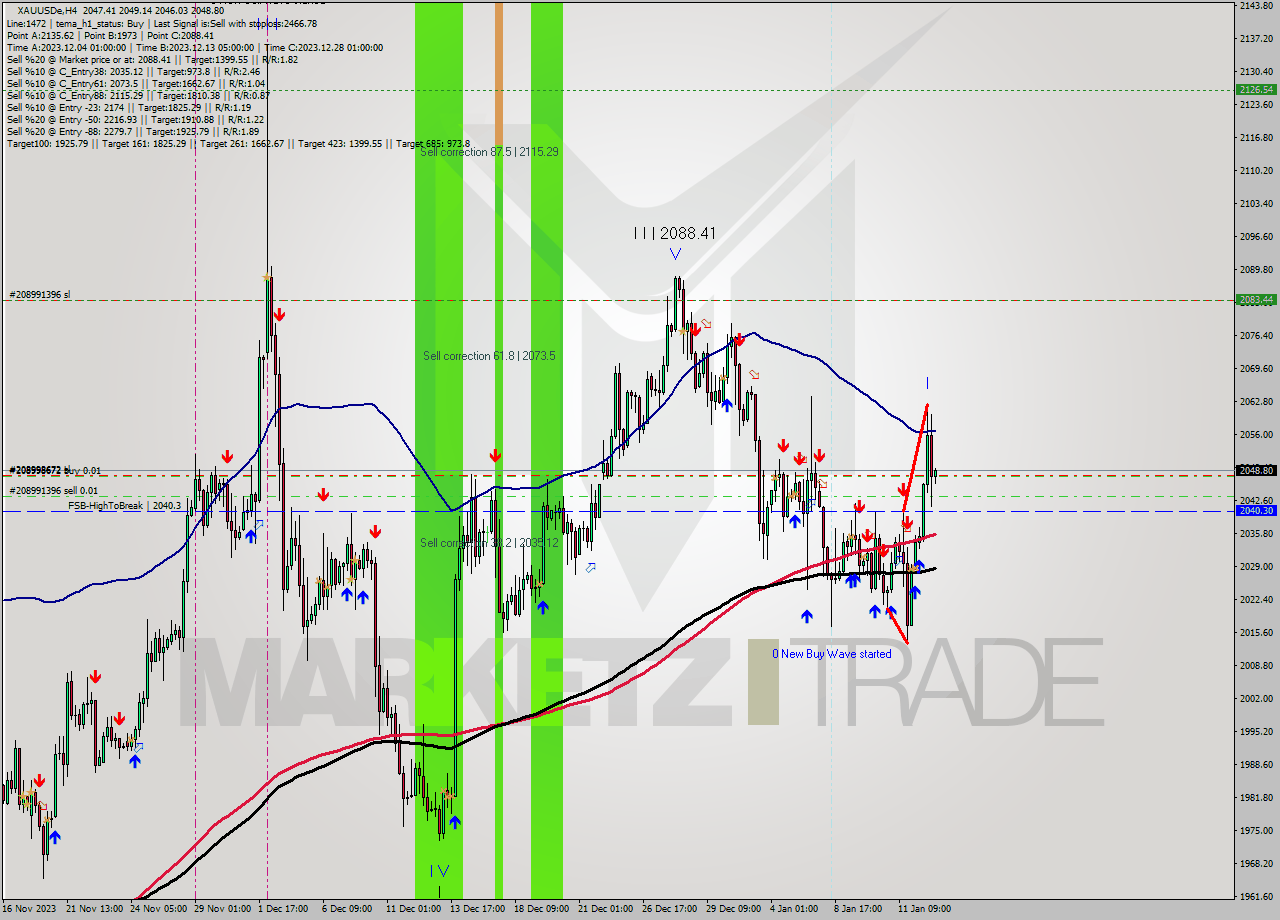Select the 2048.80 current price tag
The height and width of the screenshot is (920, 1280).
click(x=1256, y=469)
